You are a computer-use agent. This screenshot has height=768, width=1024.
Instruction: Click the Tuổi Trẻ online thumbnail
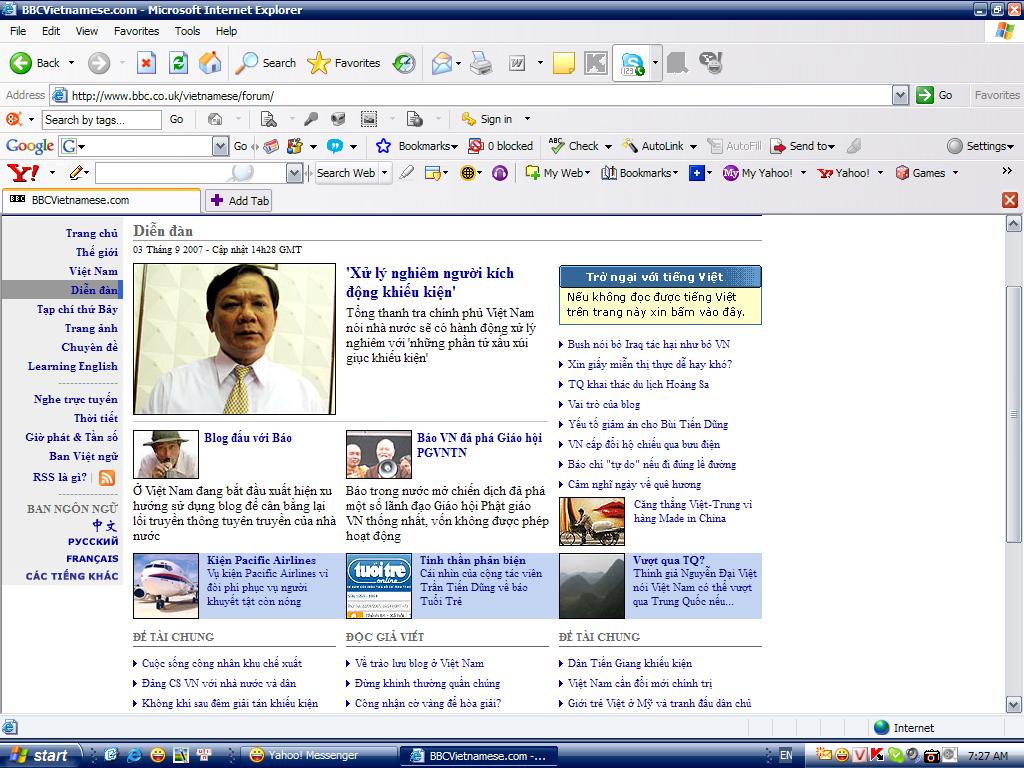[x=379, y=586]
